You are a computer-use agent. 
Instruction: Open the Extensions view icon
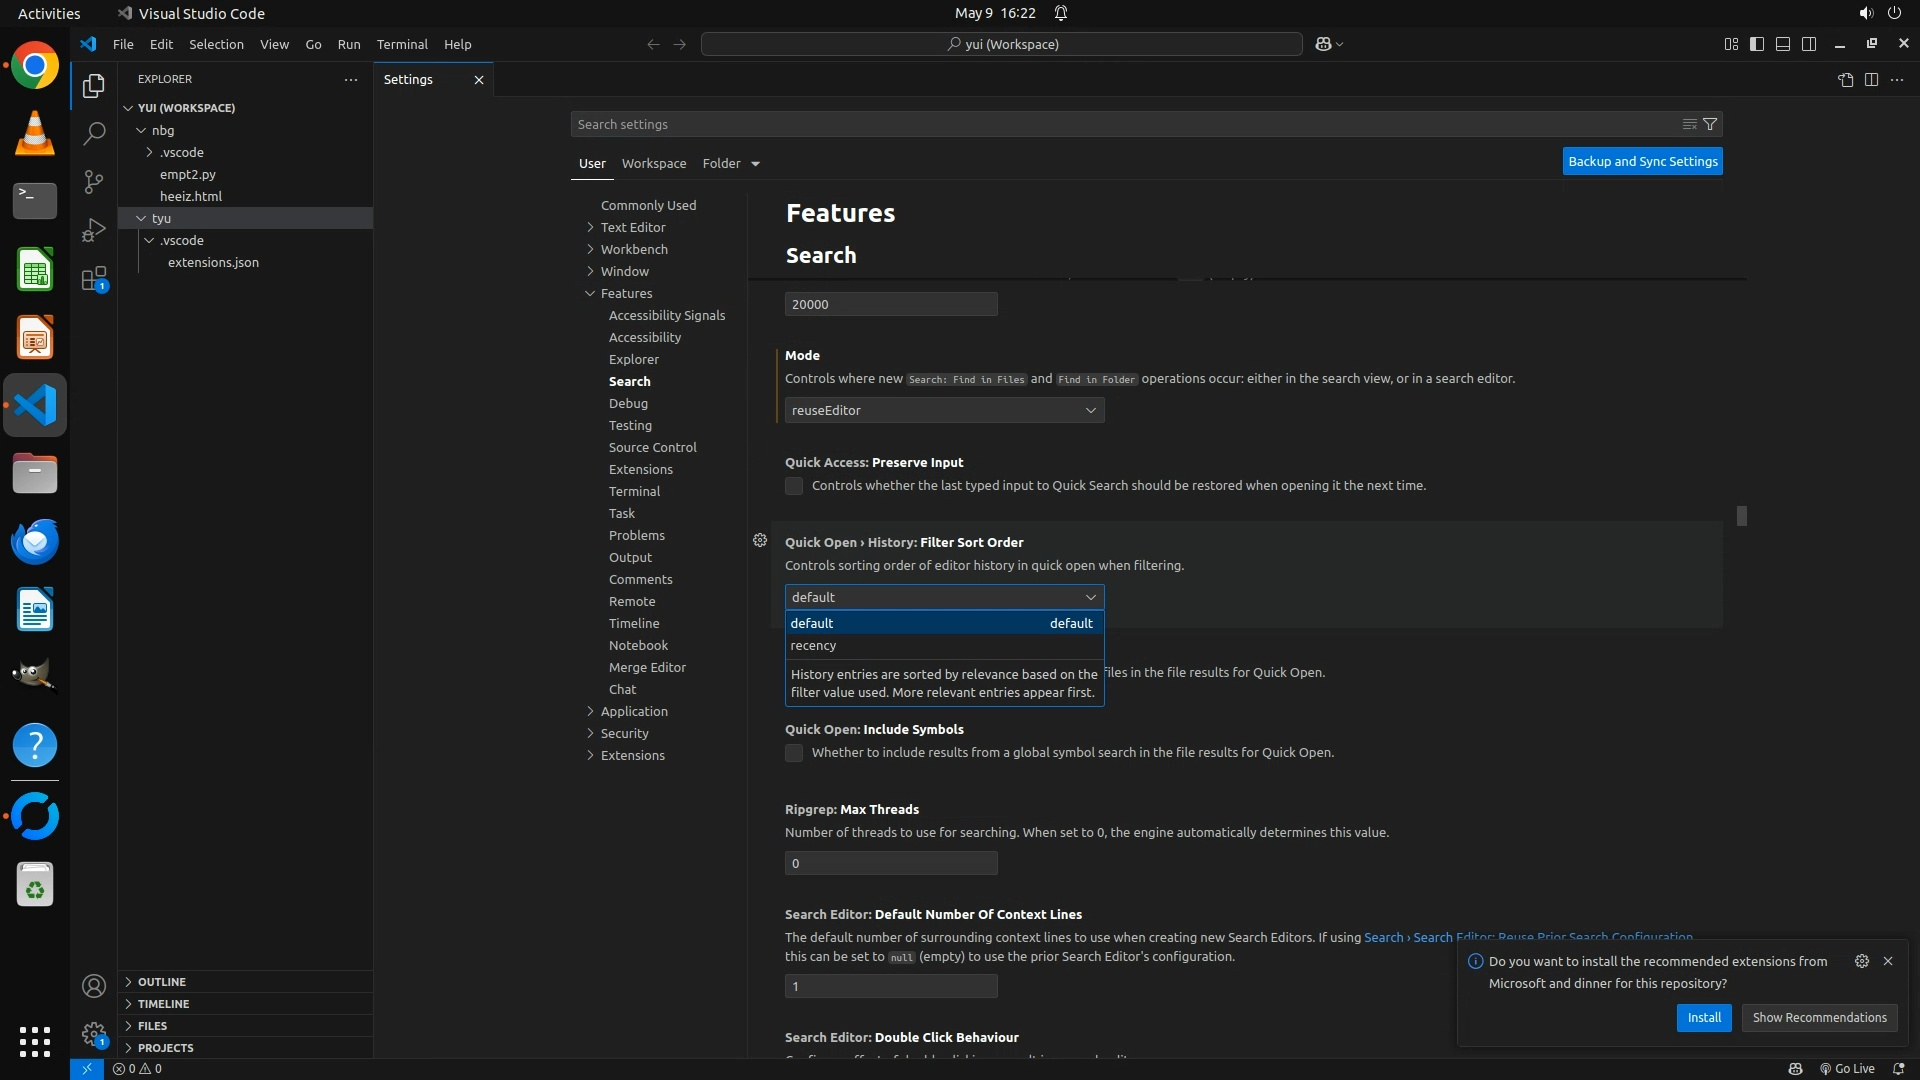pyautogui.click(x=93, y=279)
